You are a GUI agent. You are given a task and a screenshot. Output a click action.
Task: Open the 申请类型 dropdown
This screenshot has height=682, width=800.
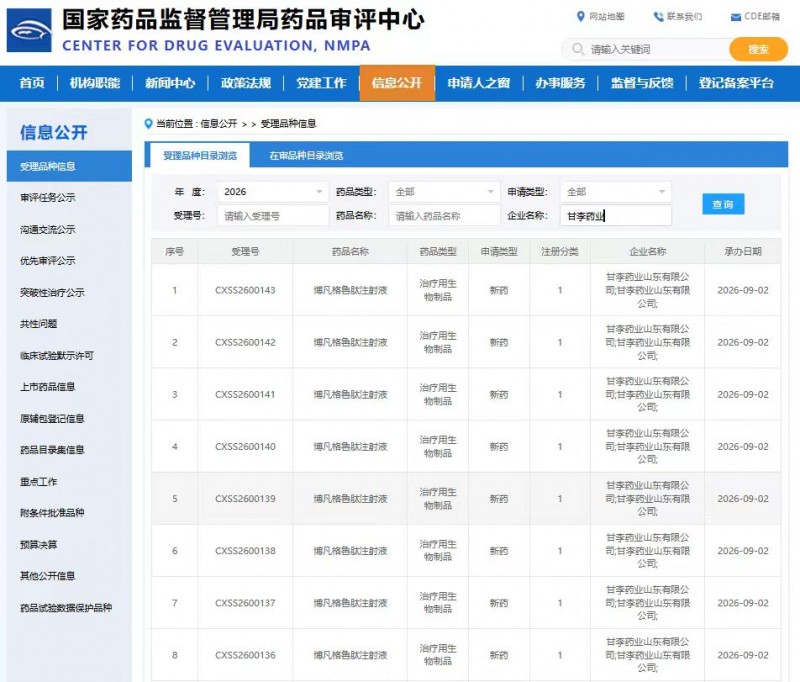click(x=615, y=192)
